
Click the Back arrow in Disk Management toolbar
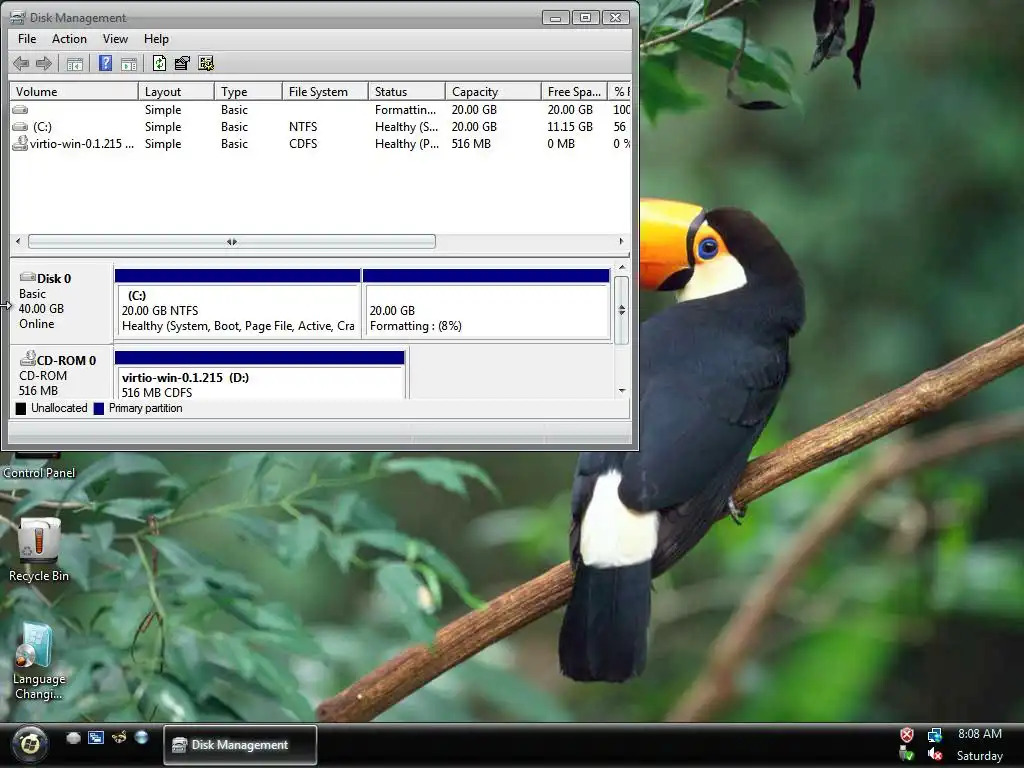pos(21,63)
